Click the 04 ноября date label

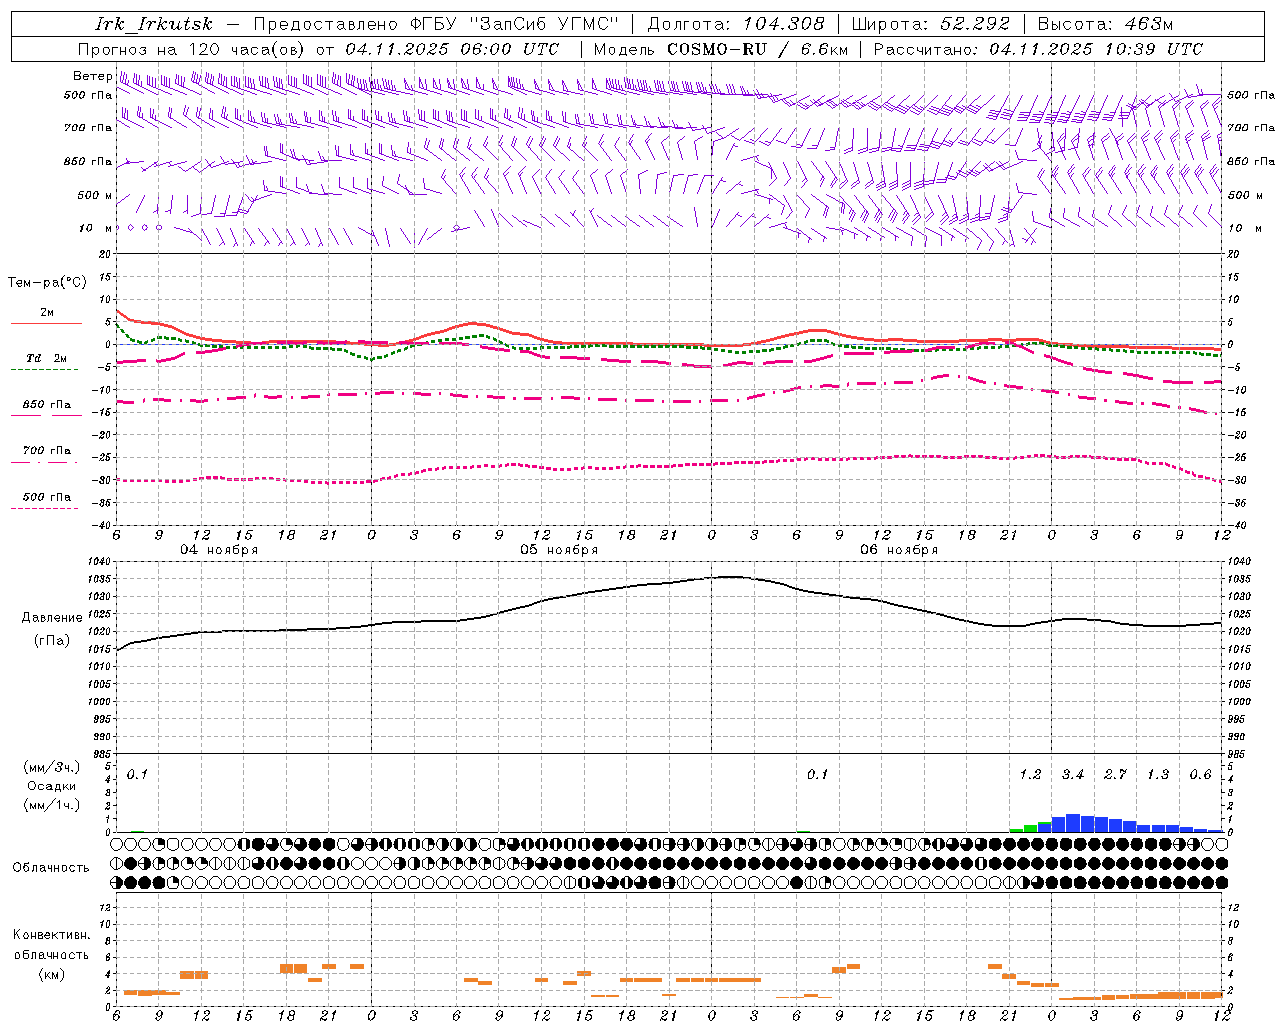pyautogui.click(x=219, y=550)
